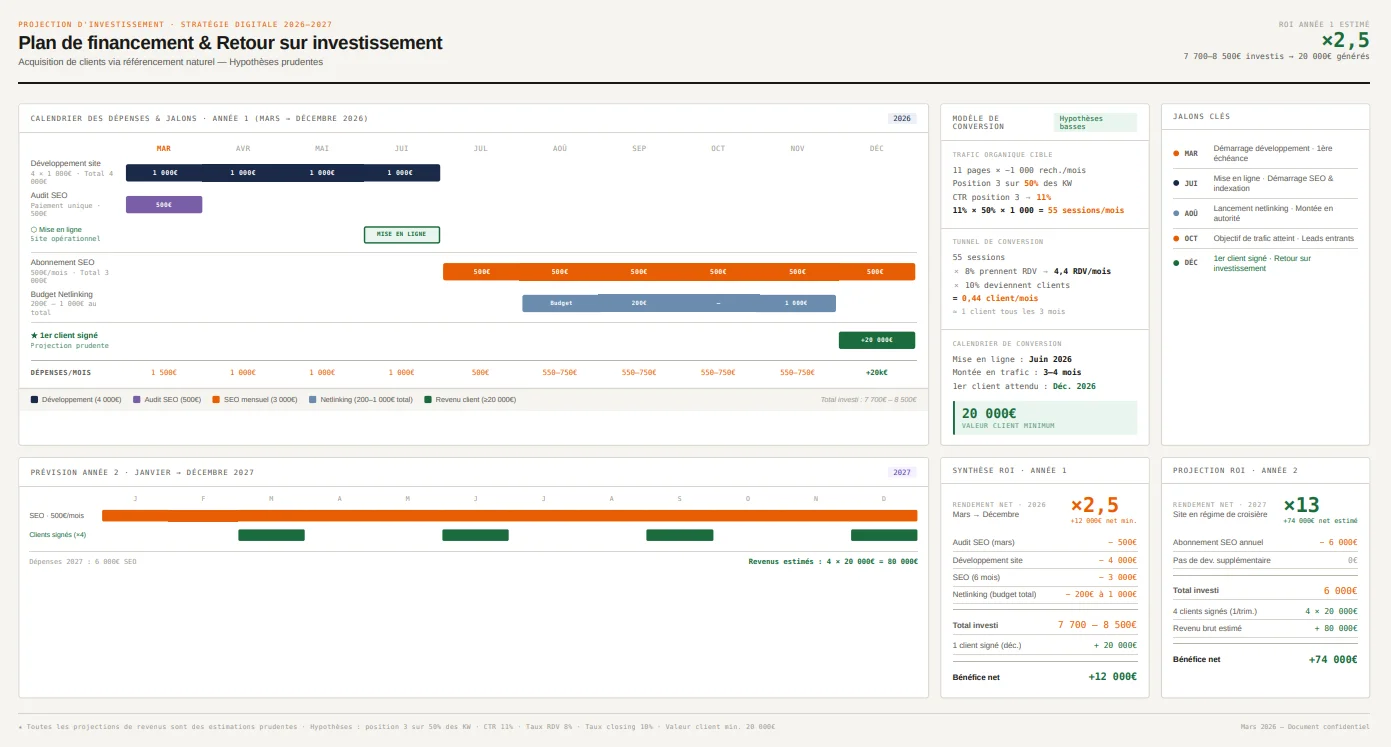Click the Clients signés green bar under S column
Screen dimensions: 1391x747
680,535
